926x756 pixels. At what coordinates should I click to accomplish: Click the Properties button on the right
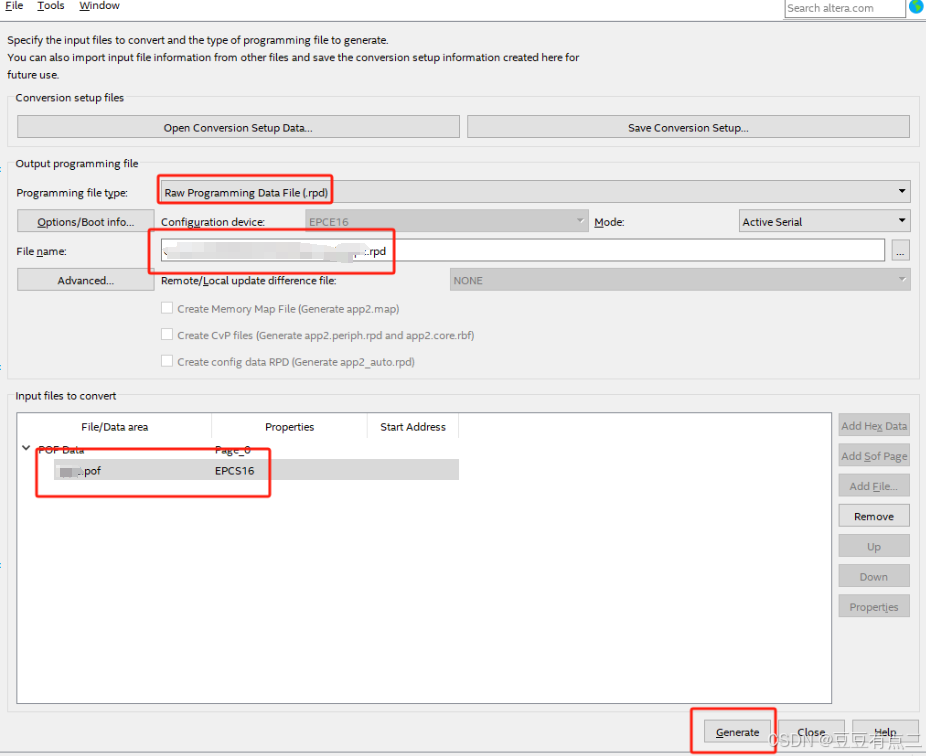874,607
